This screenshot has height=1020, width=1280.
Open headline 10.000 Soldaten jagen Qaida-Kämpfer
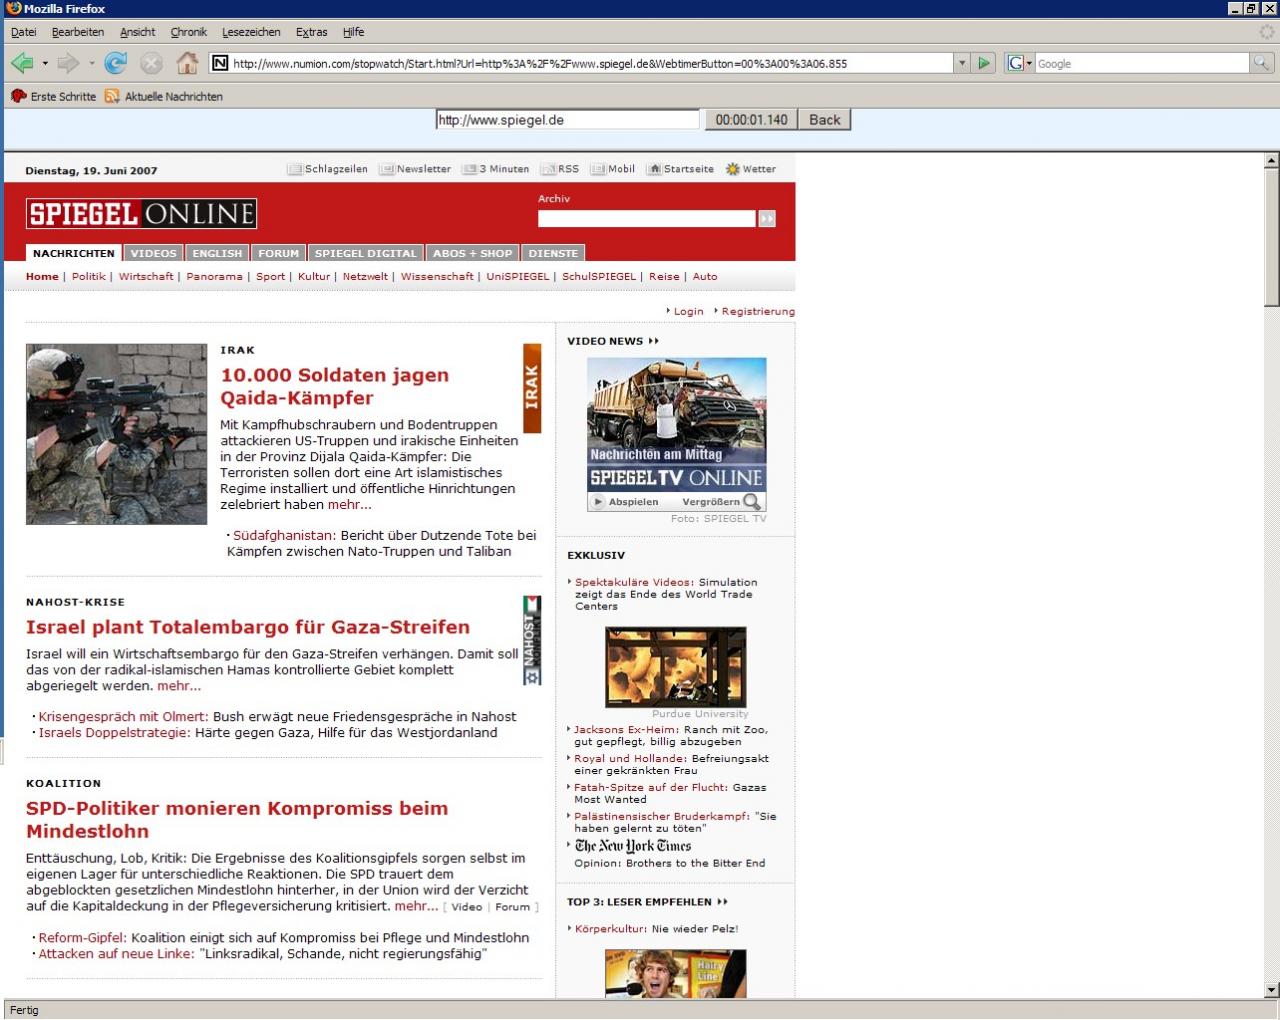(x=335, y=386)
